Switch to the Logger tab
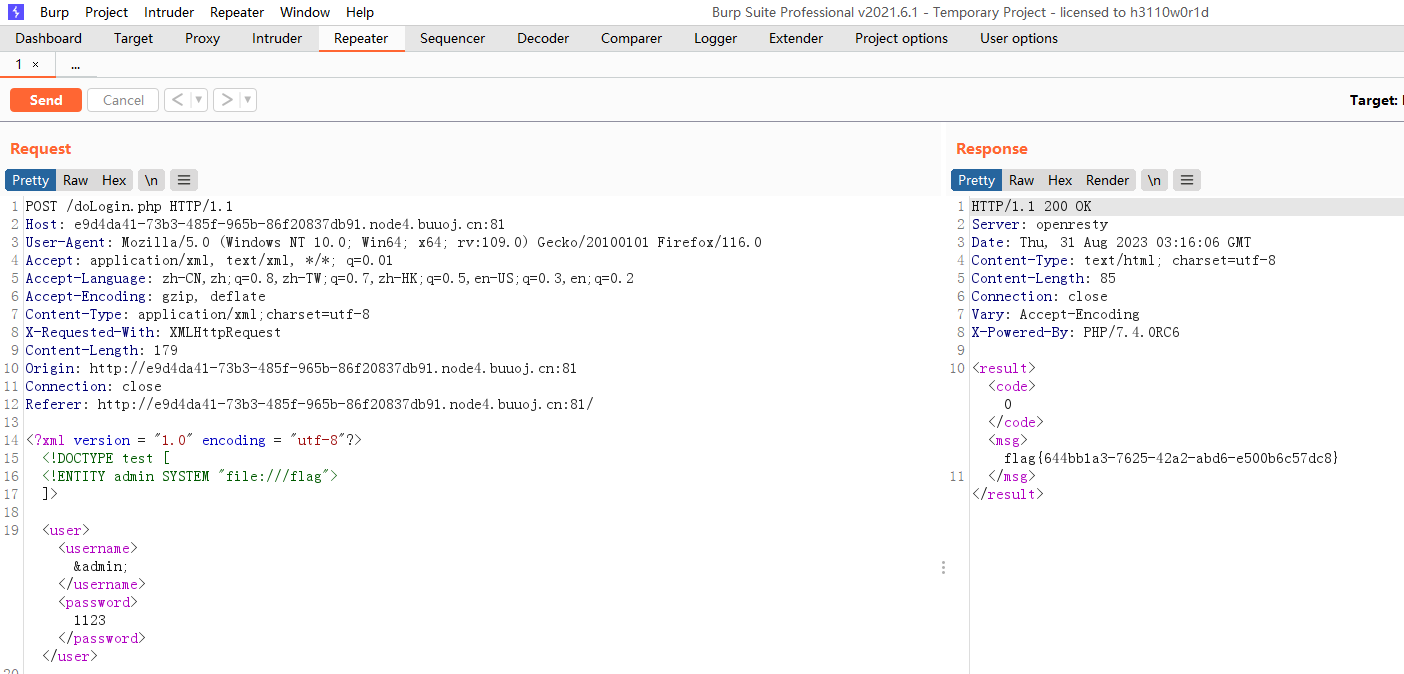The width and height of the screenshot is (1404, 674). pyautogui.click(x=715, y=38)
